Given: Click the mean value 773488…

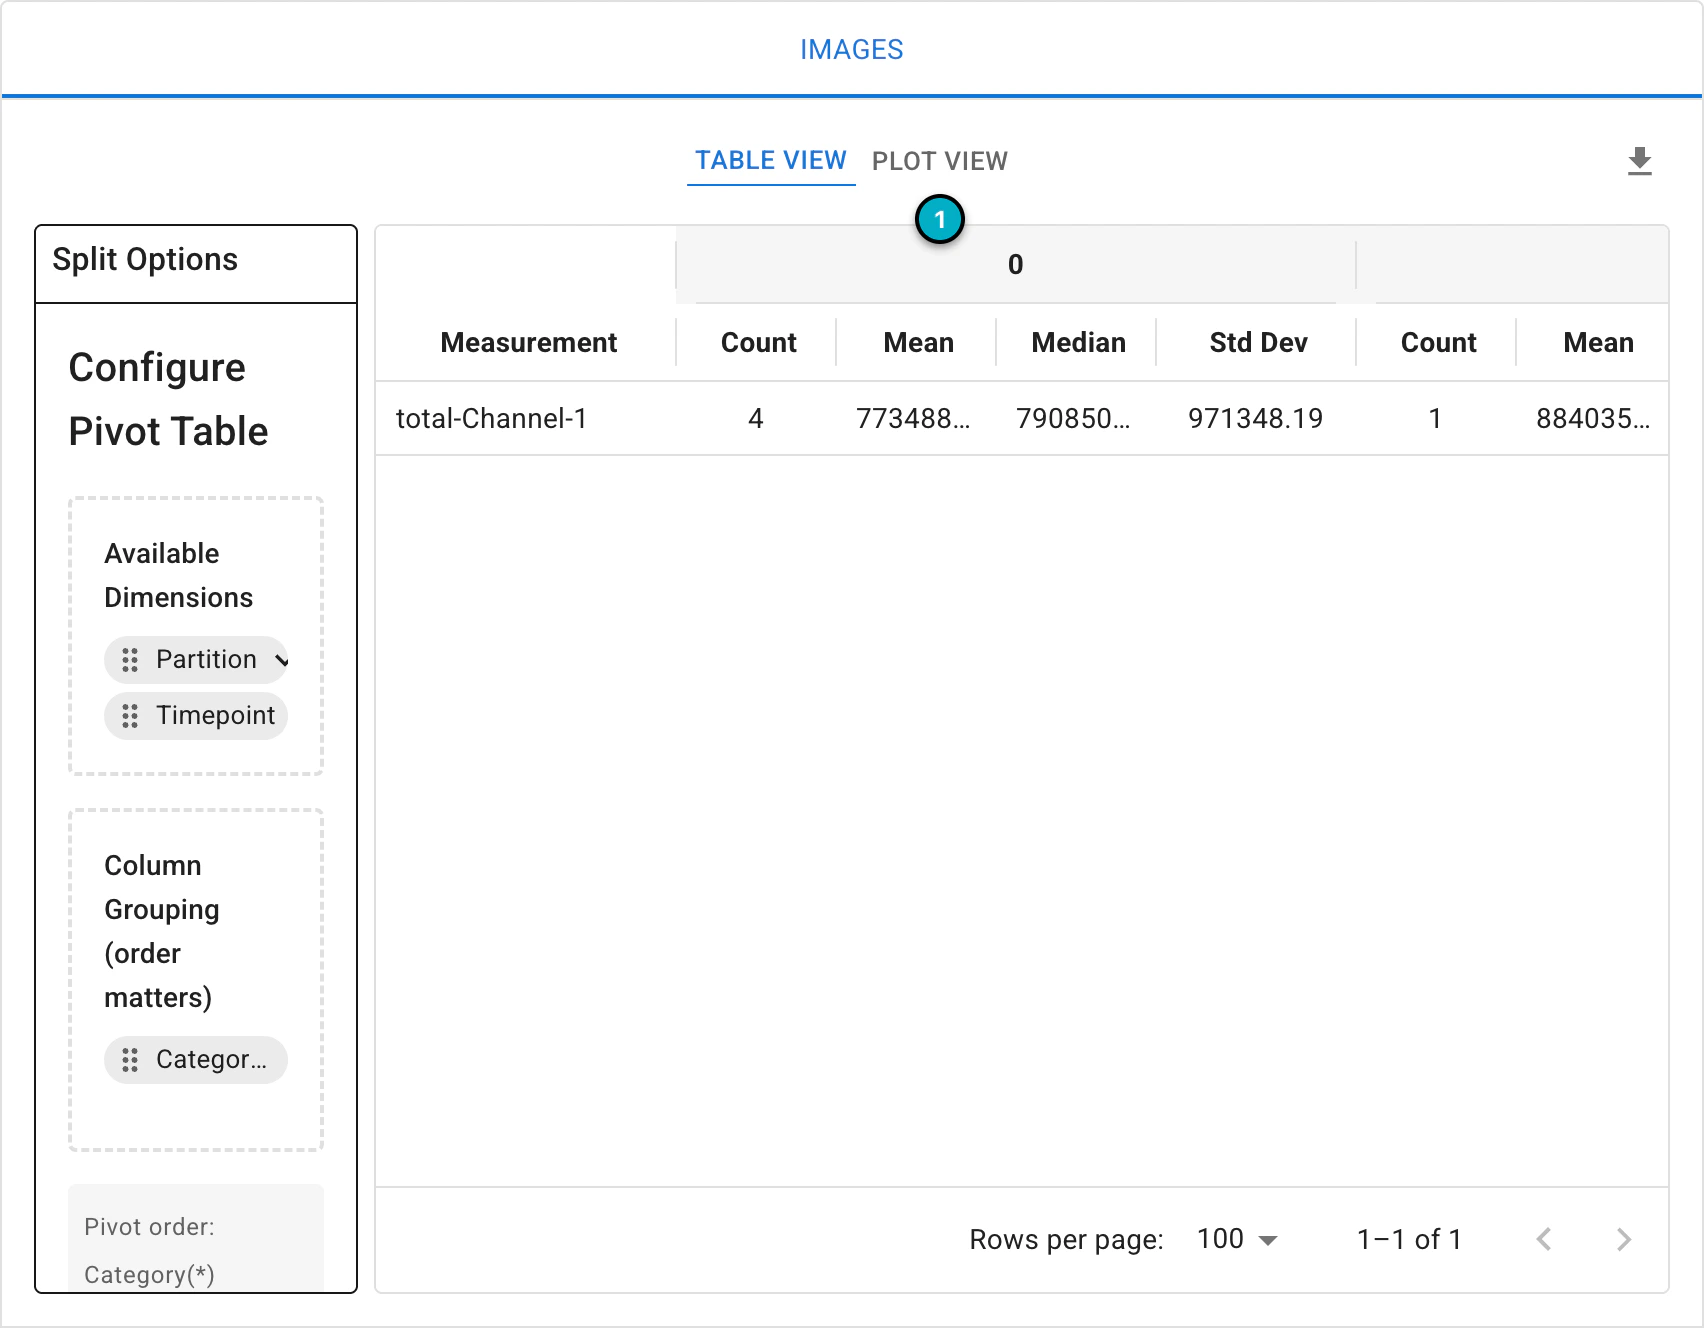Looking at the screenshot, I should 913,419.
